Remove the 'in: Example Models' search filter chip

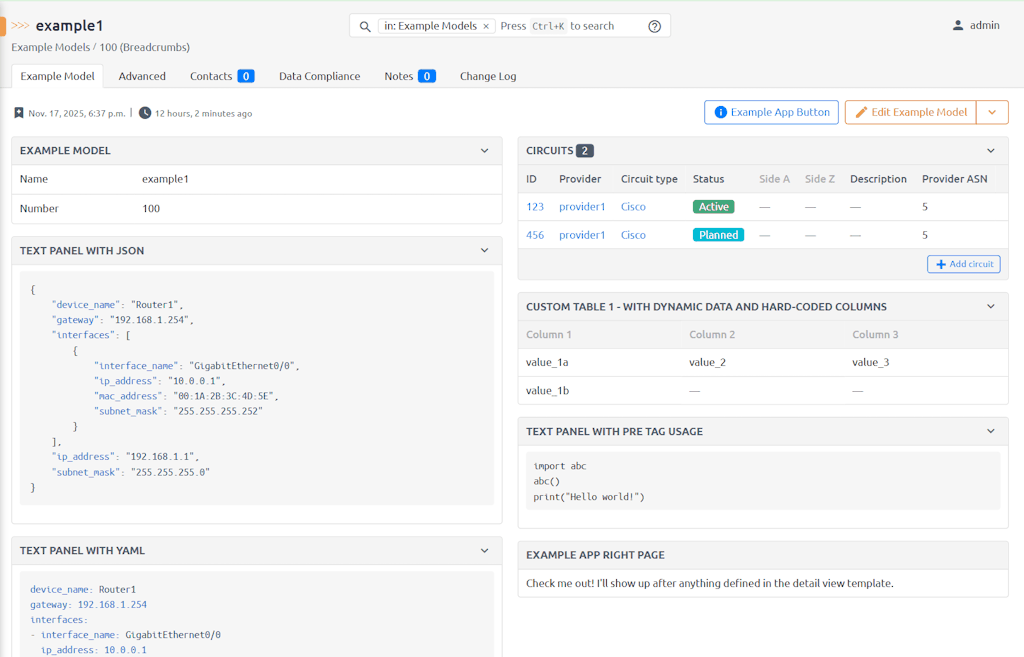click(x=487, y=25)
